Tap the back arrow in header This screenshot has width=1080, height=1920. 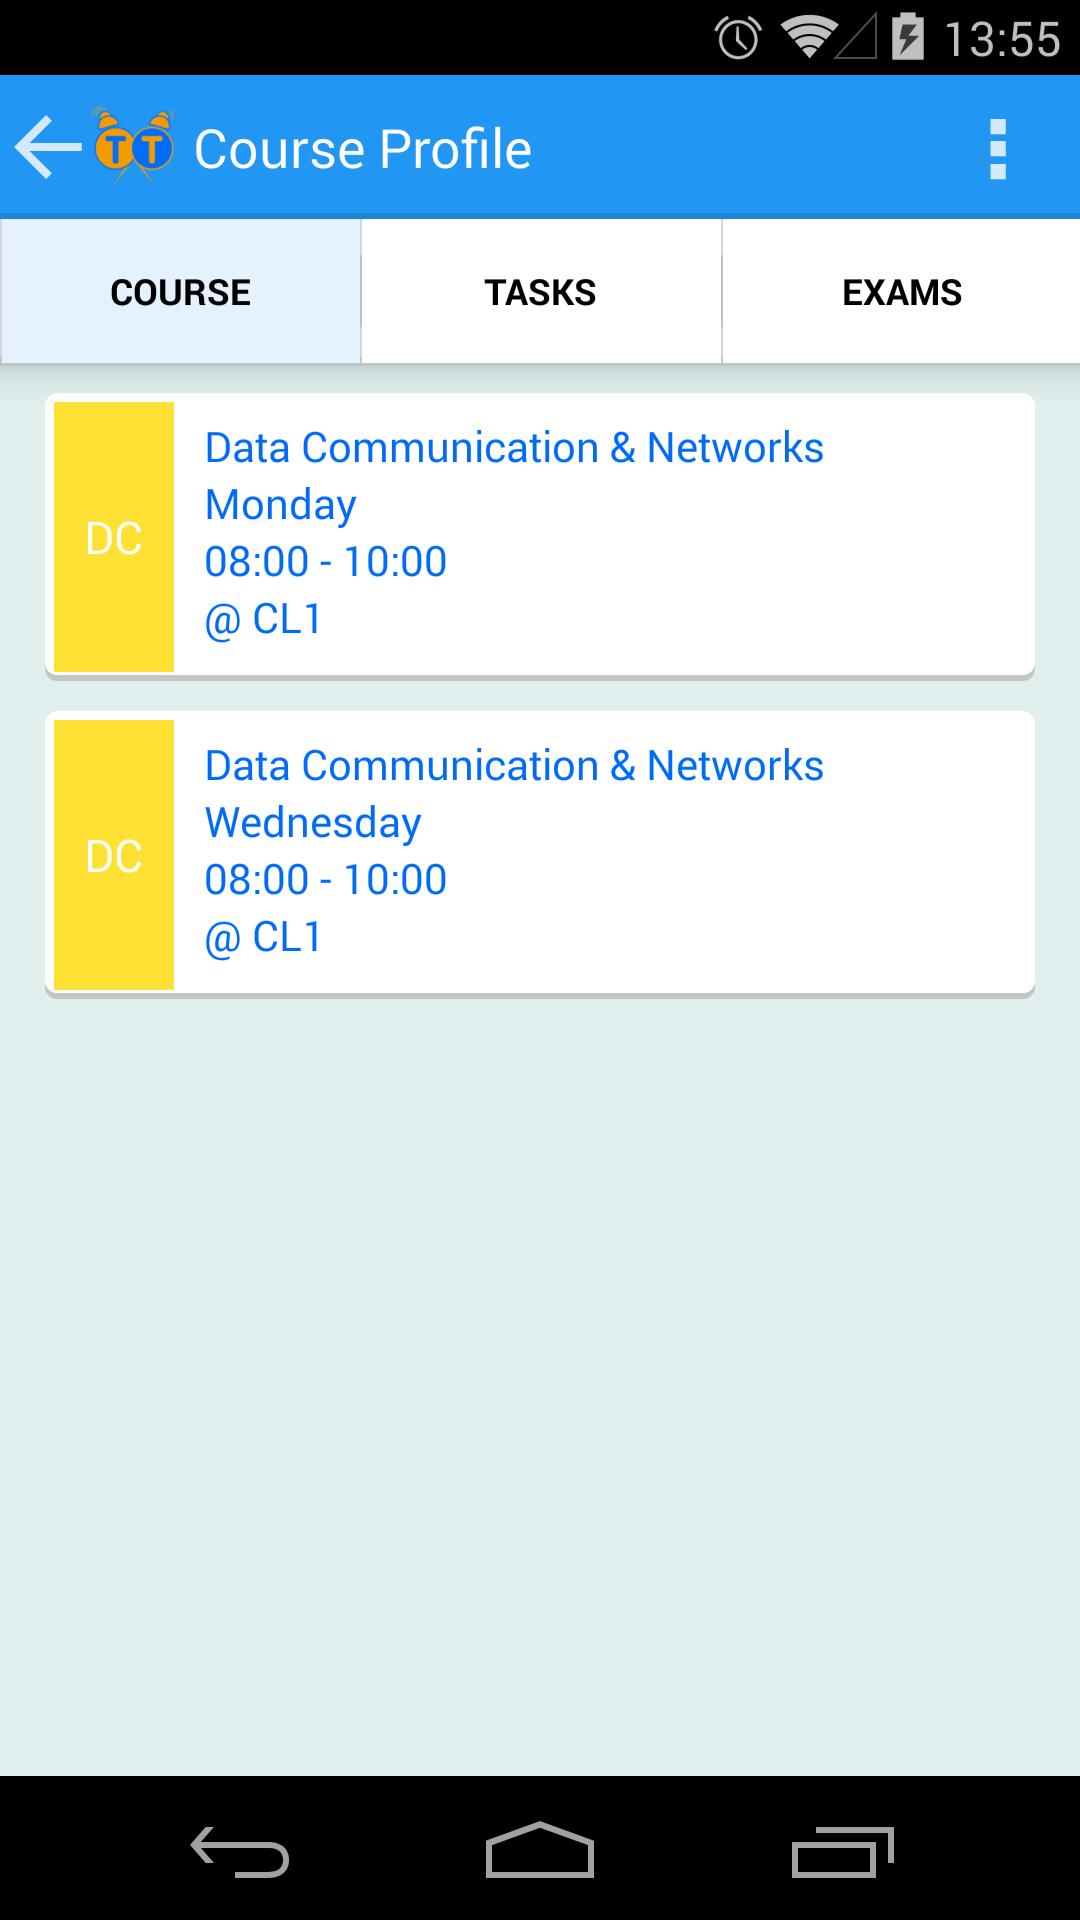click(x=47, y=148)
